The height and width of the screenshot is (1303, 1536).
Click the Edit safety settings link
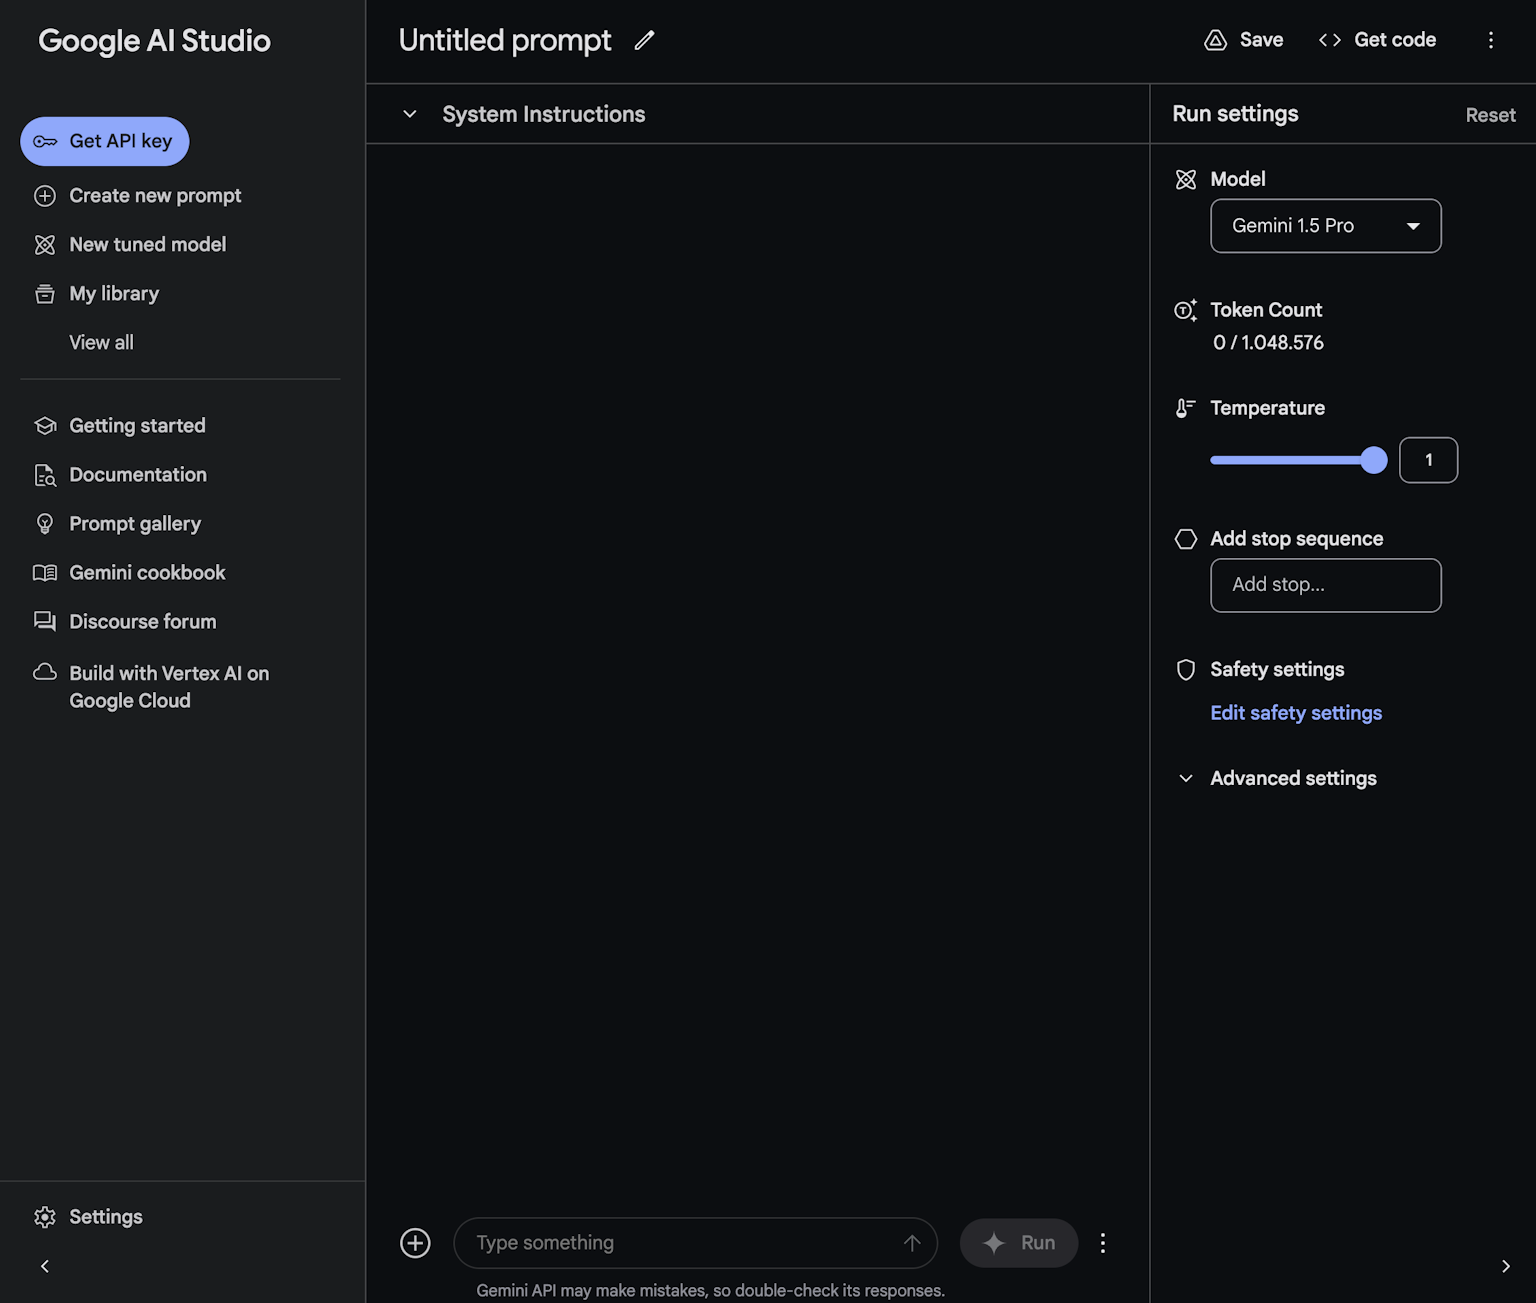pyautogui.click(x=1296, y=713)
